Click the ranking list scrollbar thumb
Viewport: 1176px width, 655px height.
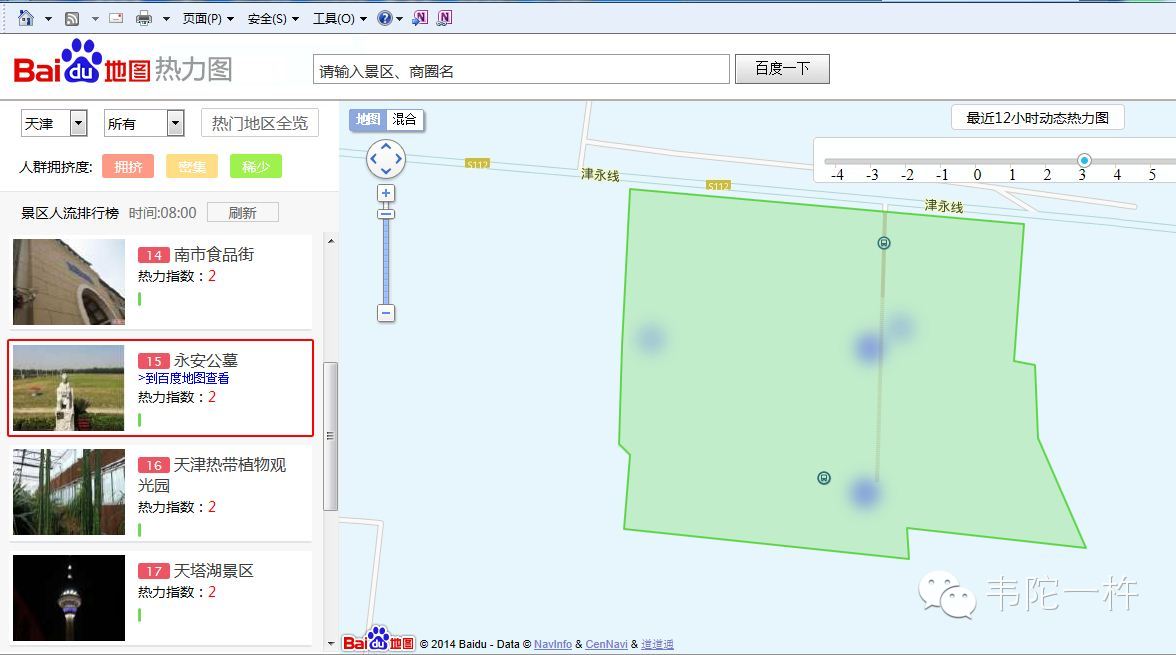331,436
